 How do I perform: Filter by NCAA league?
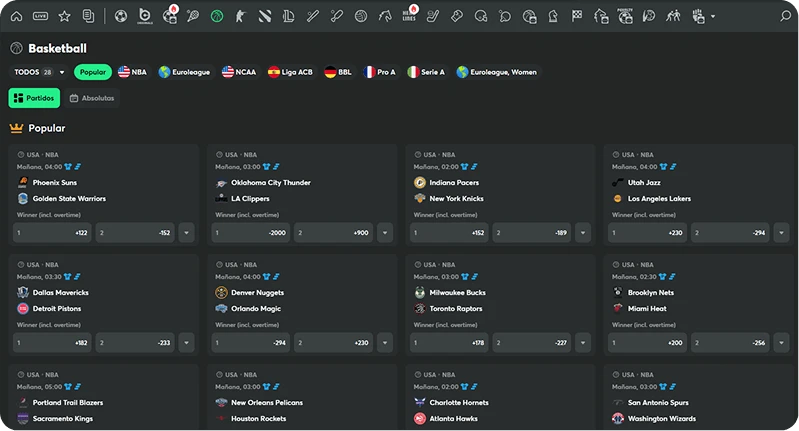239,72
